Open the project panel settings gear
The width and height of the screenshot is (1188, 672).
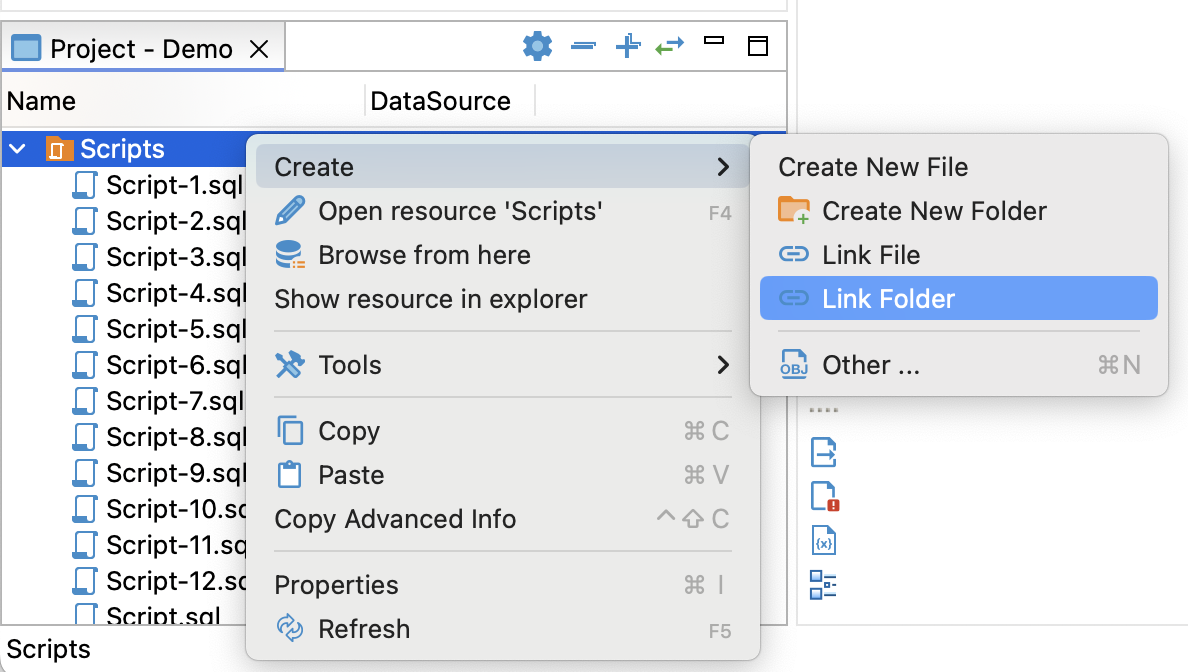(537, 46)
